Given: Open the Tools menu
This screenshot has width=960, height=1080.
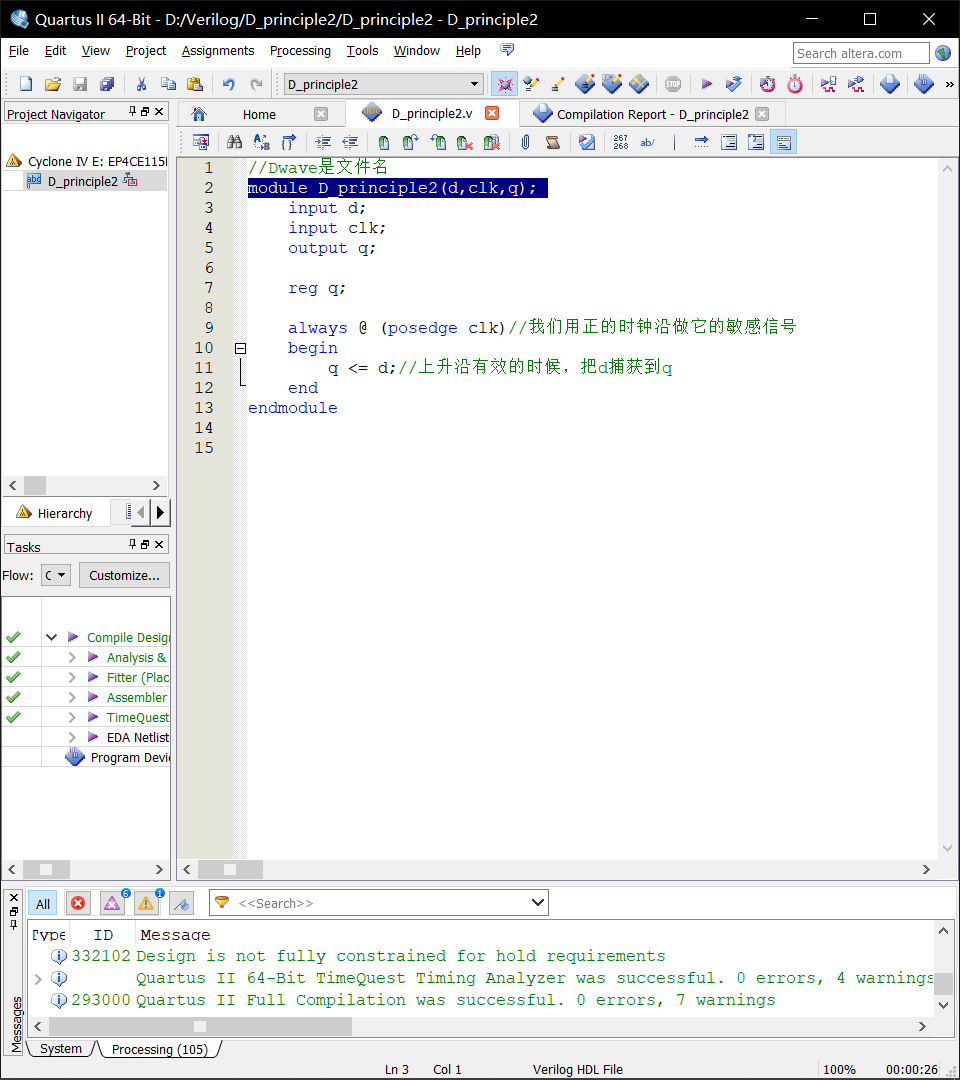Looking at the screenshot, I should tap(362, 50).
